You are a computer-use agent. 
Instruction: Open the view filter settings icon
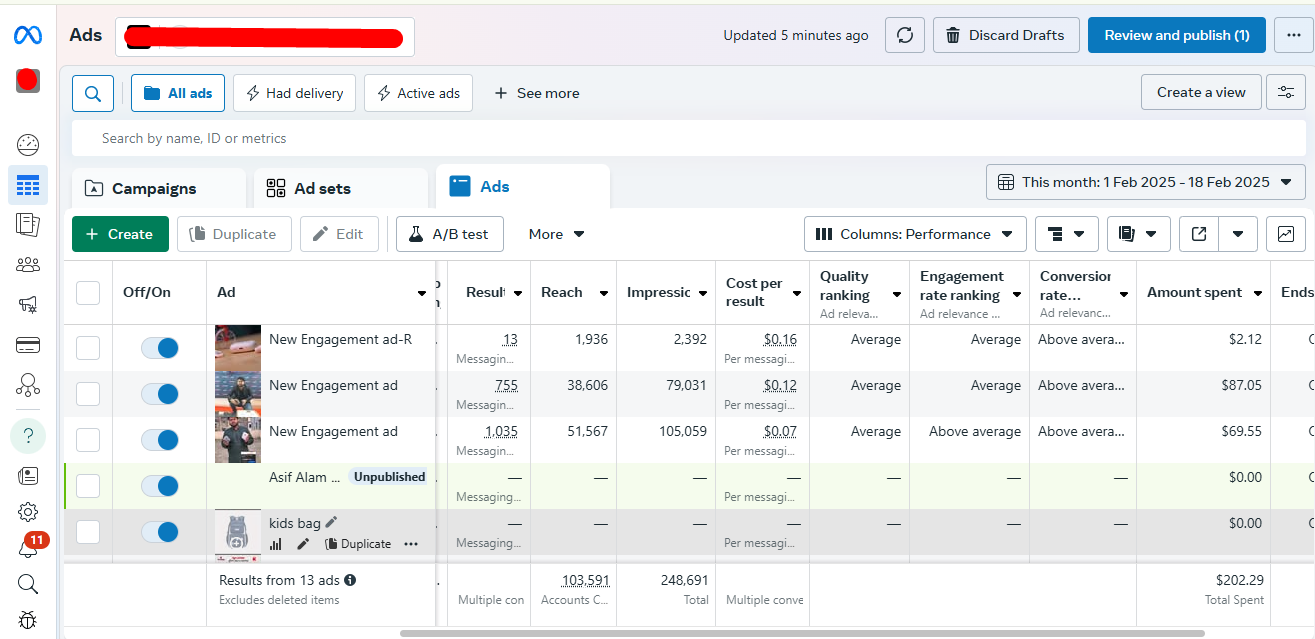point(1285,92)
